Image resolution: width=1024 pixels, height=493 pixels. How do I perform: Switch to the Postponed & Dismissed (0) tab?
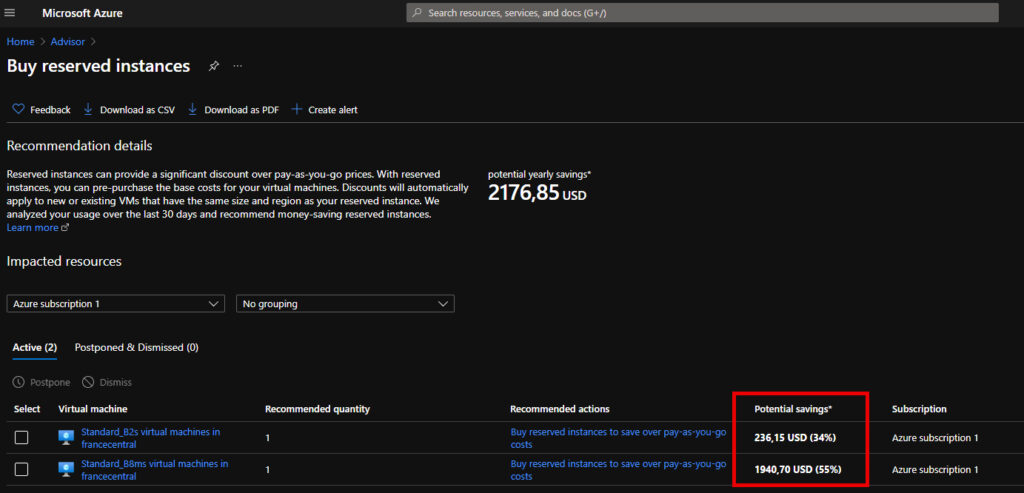[136, 348]
